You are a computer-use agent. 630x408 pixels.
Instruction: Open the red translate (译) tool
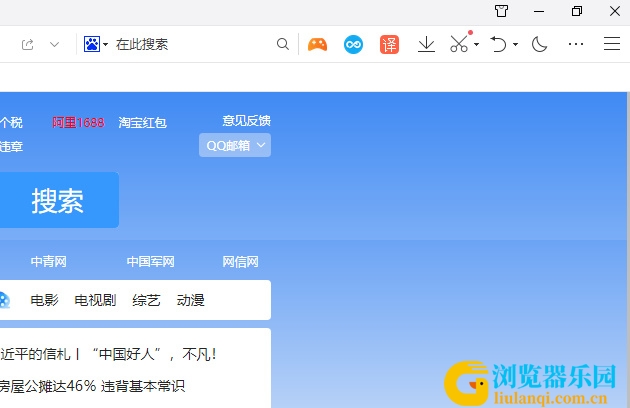pyautogui.click(x=389, y=44)
